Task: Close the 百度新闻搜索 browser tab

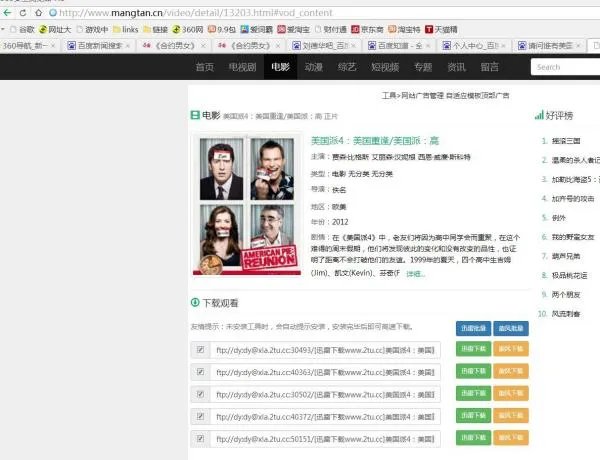Action: [128, 46]
